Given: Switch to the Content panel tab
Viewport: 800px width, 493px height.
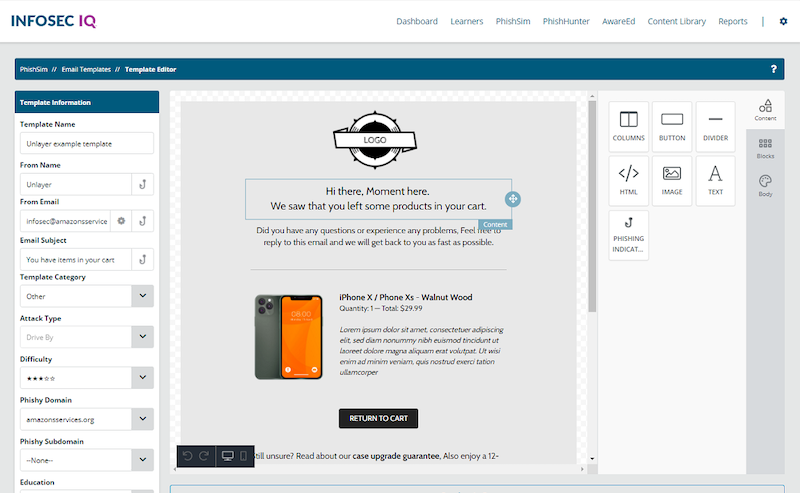Looking at the screenshot, I should pyautogui.click(x=765, y=110).
